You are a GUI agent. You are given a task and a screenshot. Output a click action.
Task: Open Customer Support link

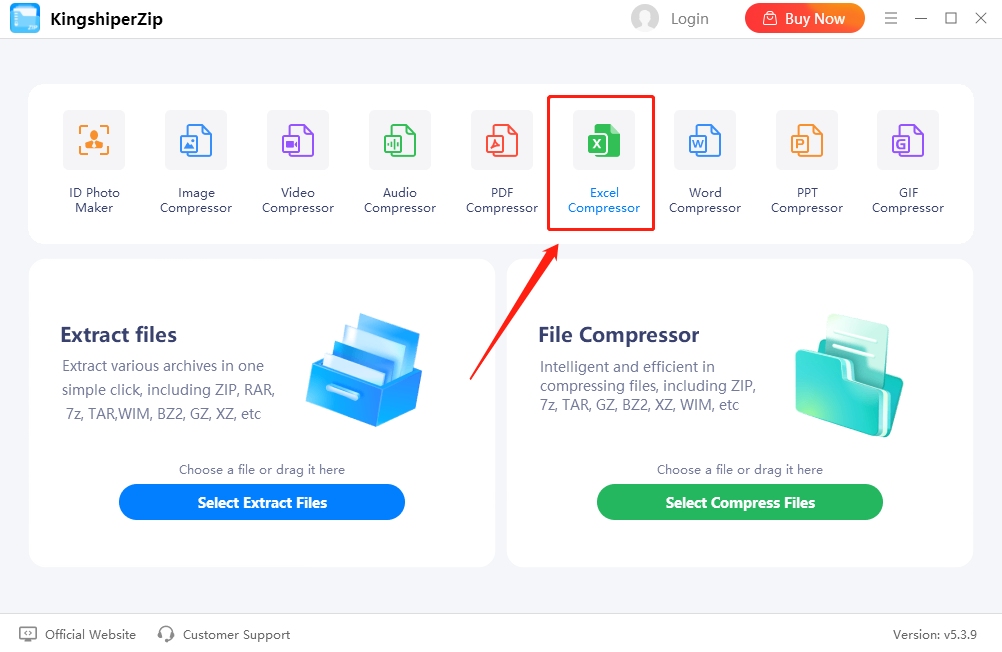click(x=224, y=634)
